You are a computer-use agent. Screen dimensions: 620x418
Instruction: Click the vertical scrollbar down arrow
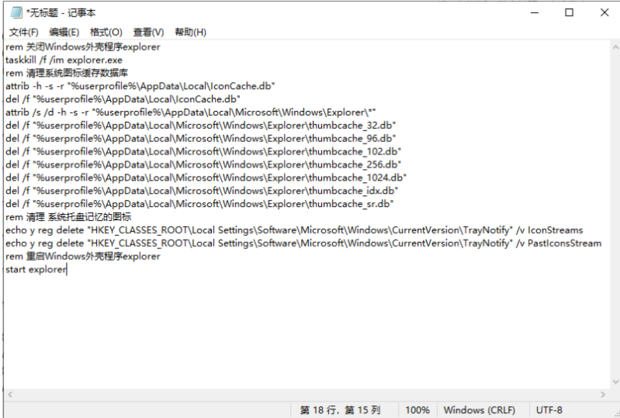[615, 382]
